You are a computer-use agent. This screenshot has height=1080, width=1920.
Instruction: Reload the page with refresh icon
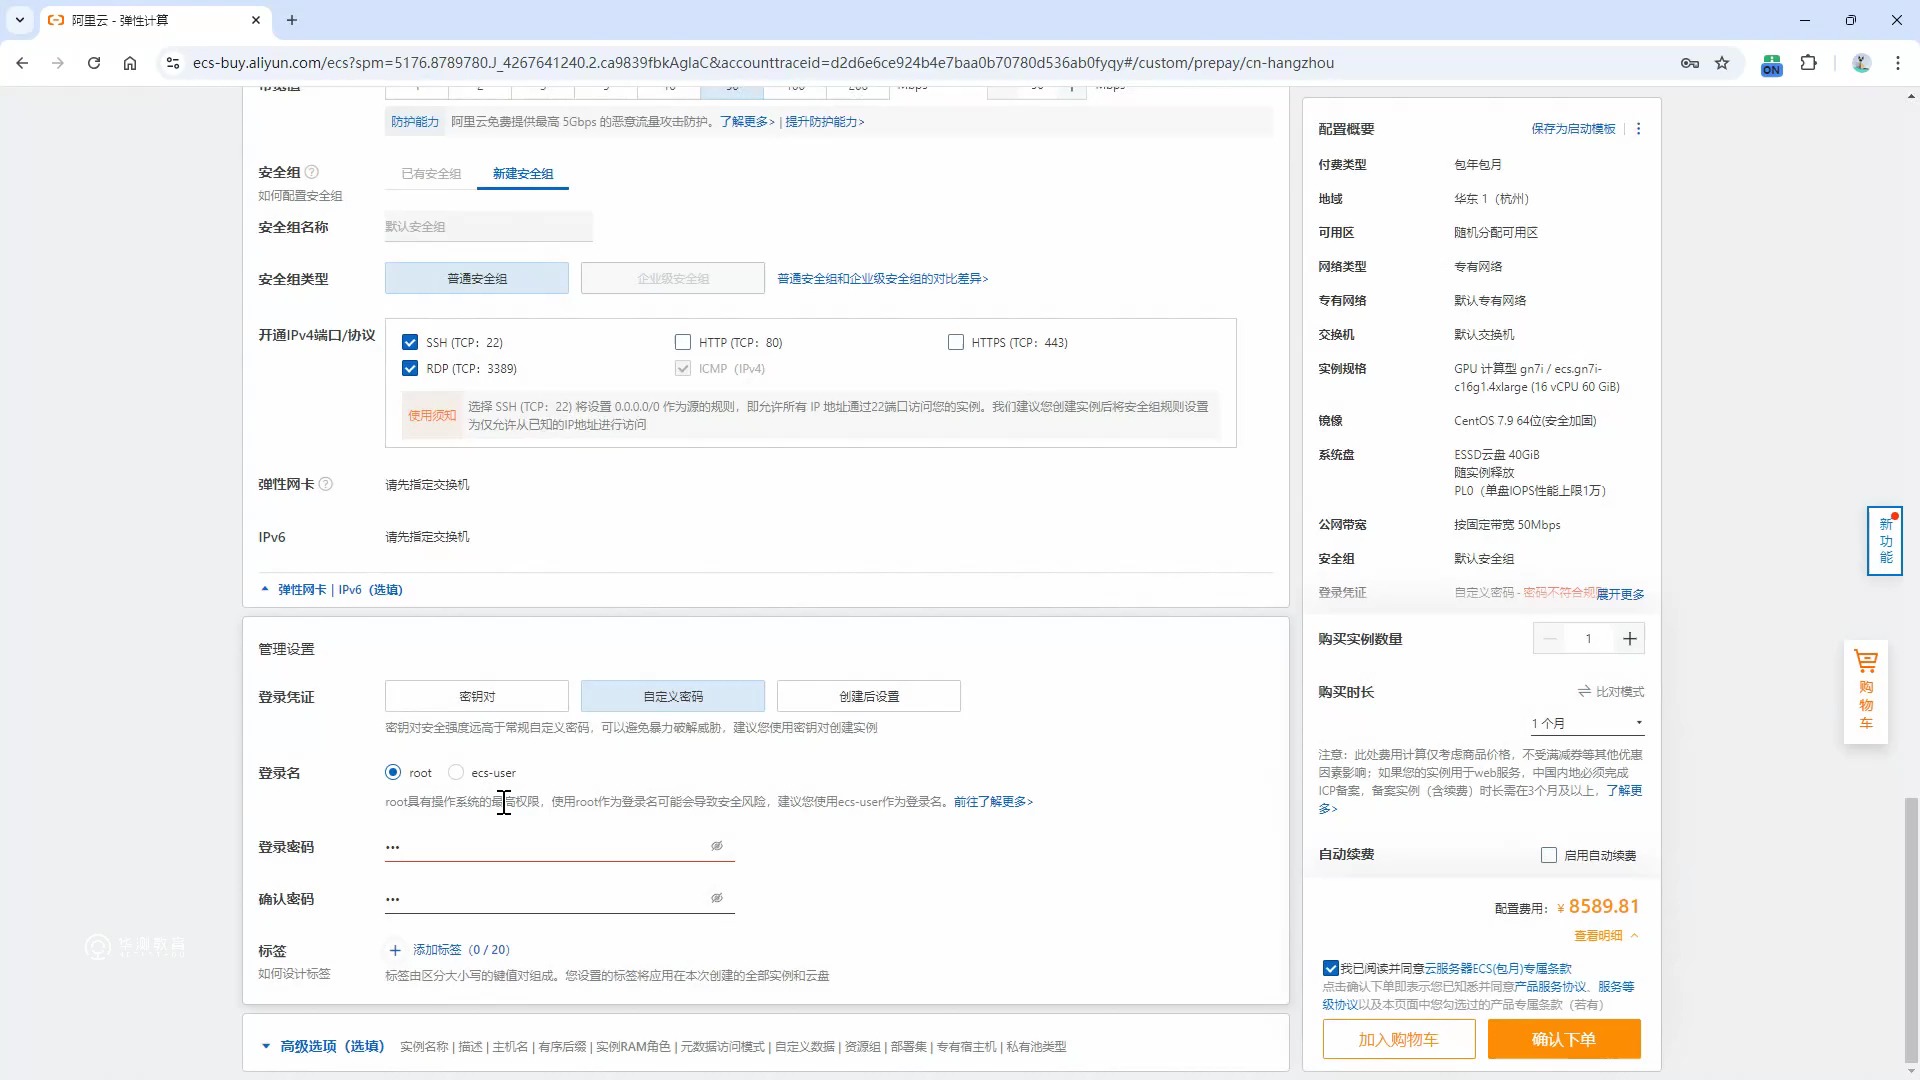tap(94, 63)
